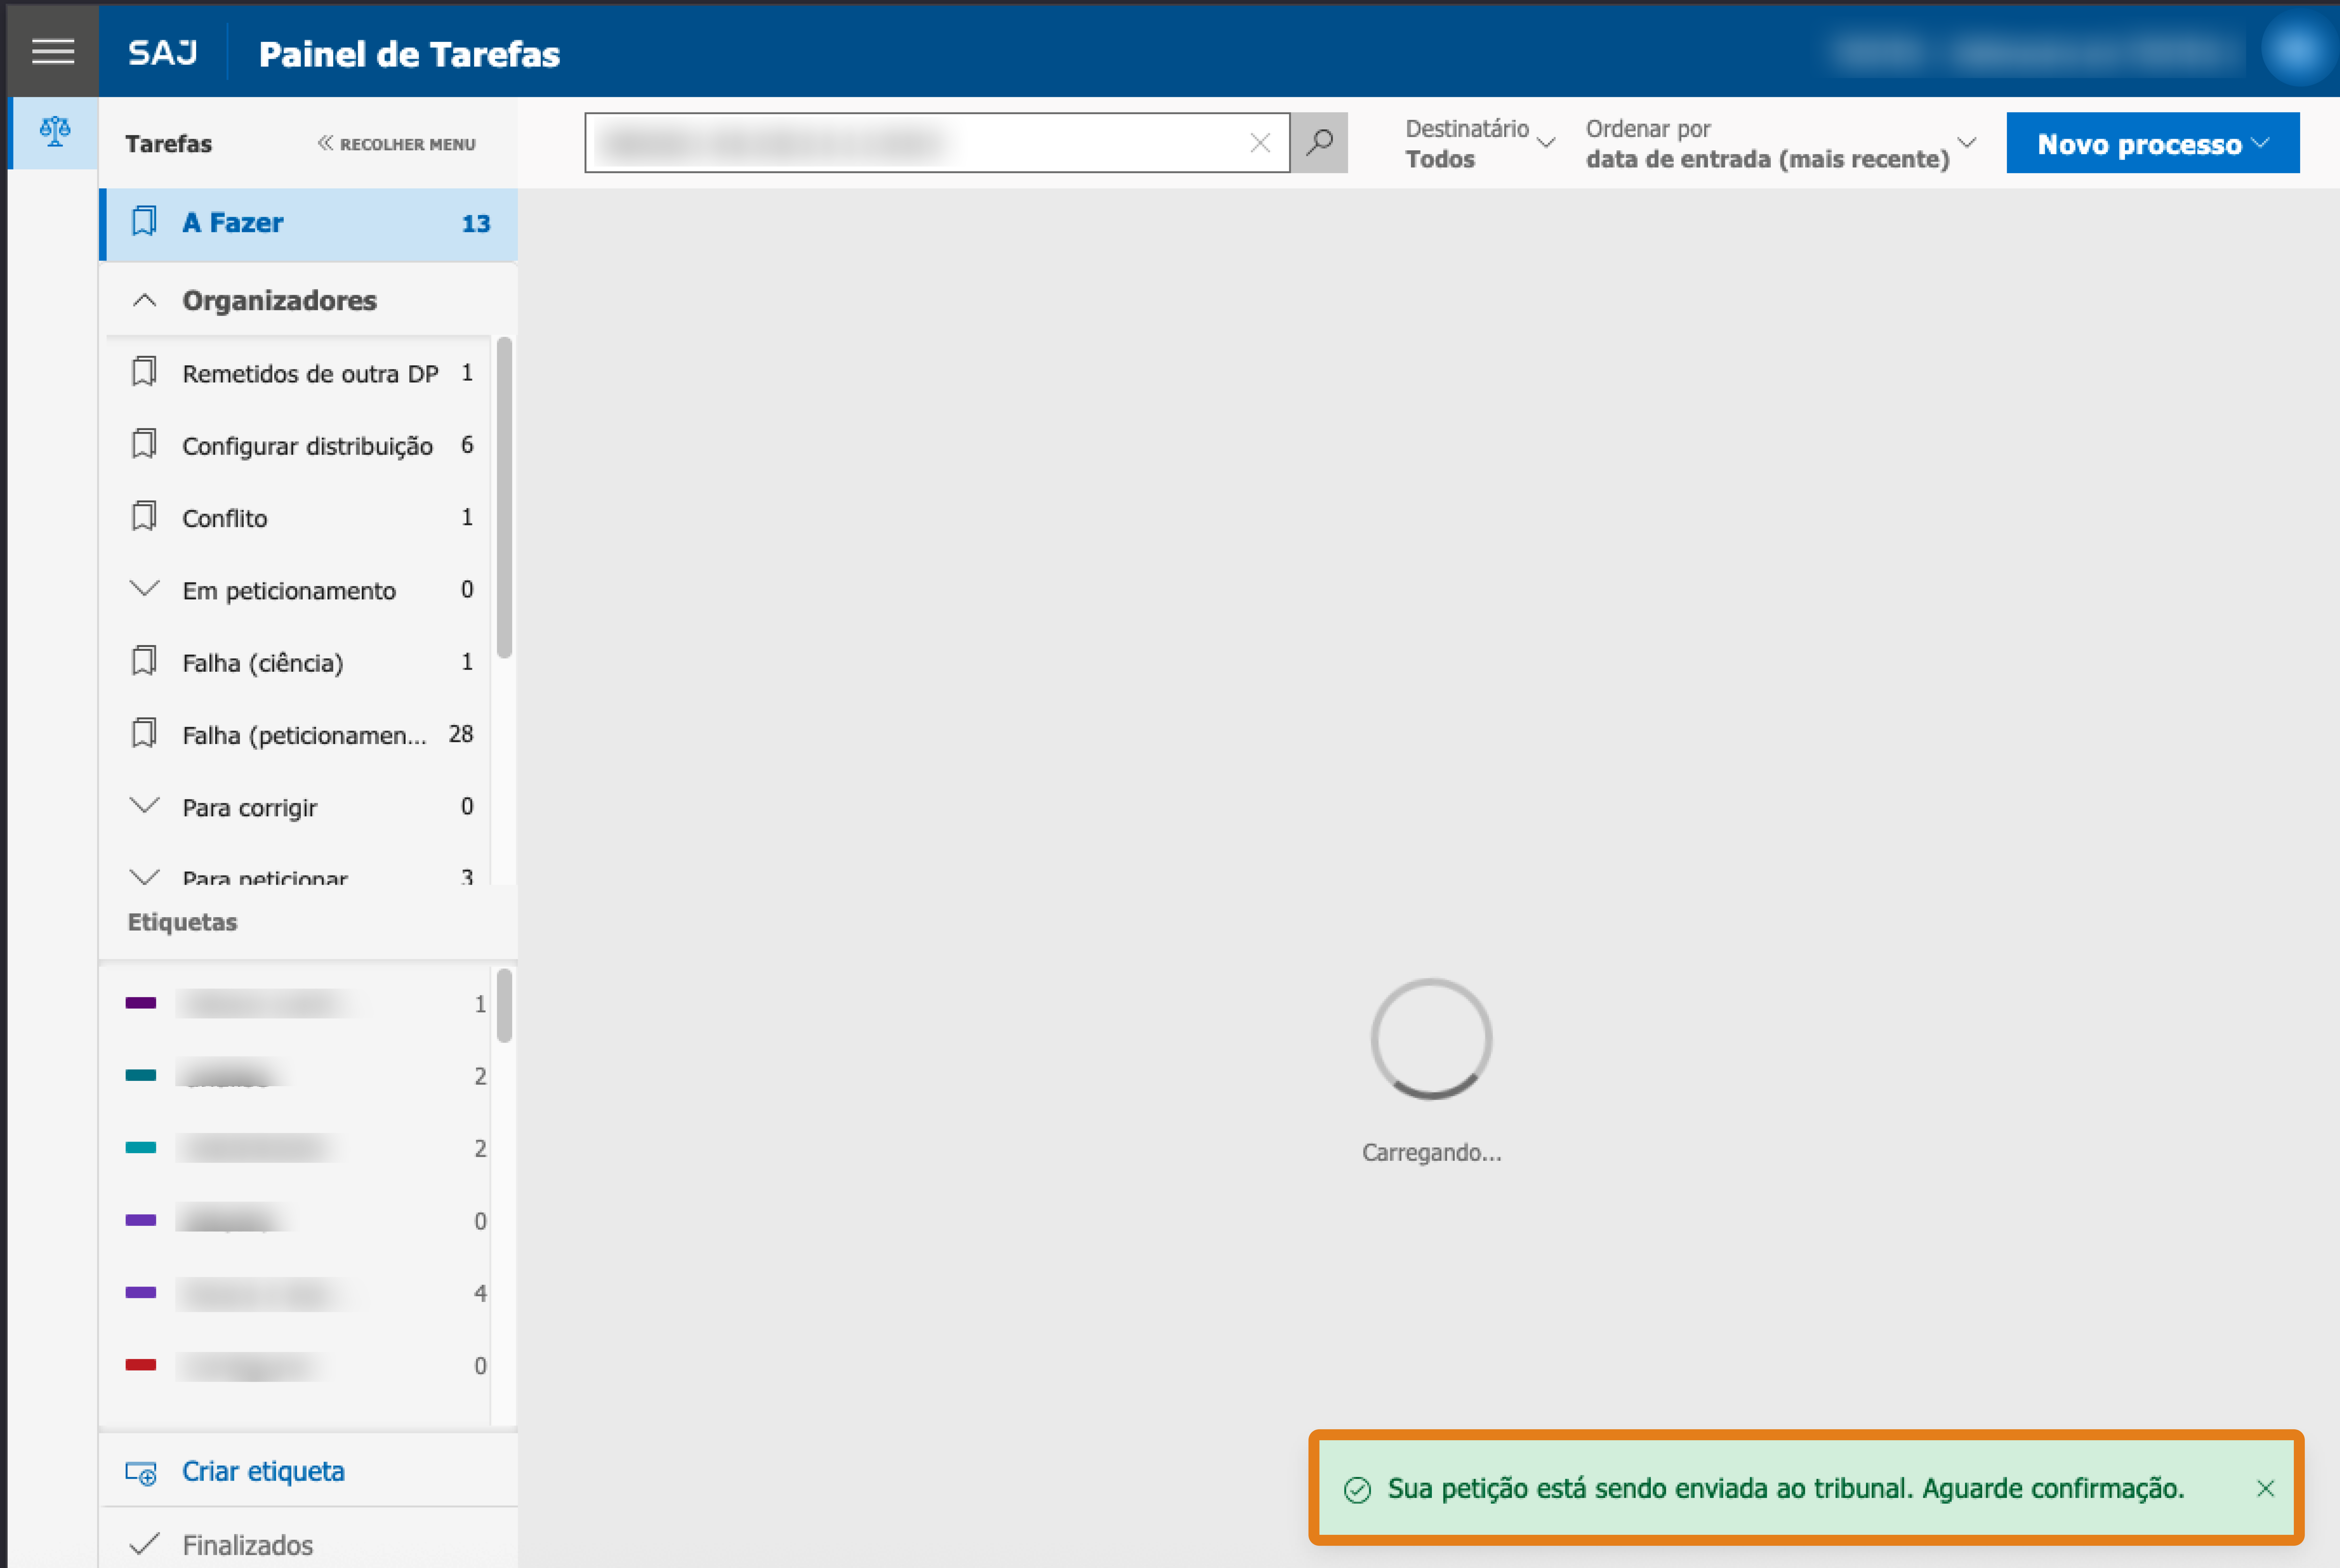Click bookmark icon beside Conflito

pos(144,516)
